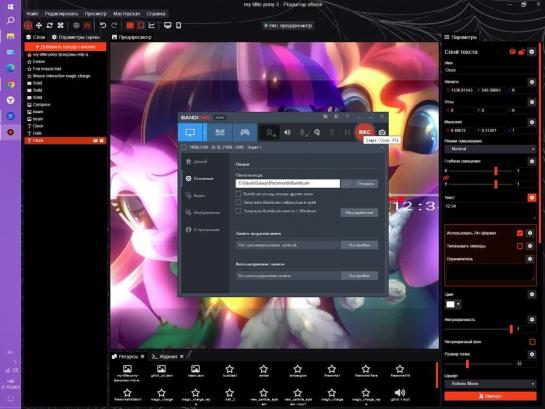Click the white text color swatch
Screen dimensions: 545x409
[450, 304]
